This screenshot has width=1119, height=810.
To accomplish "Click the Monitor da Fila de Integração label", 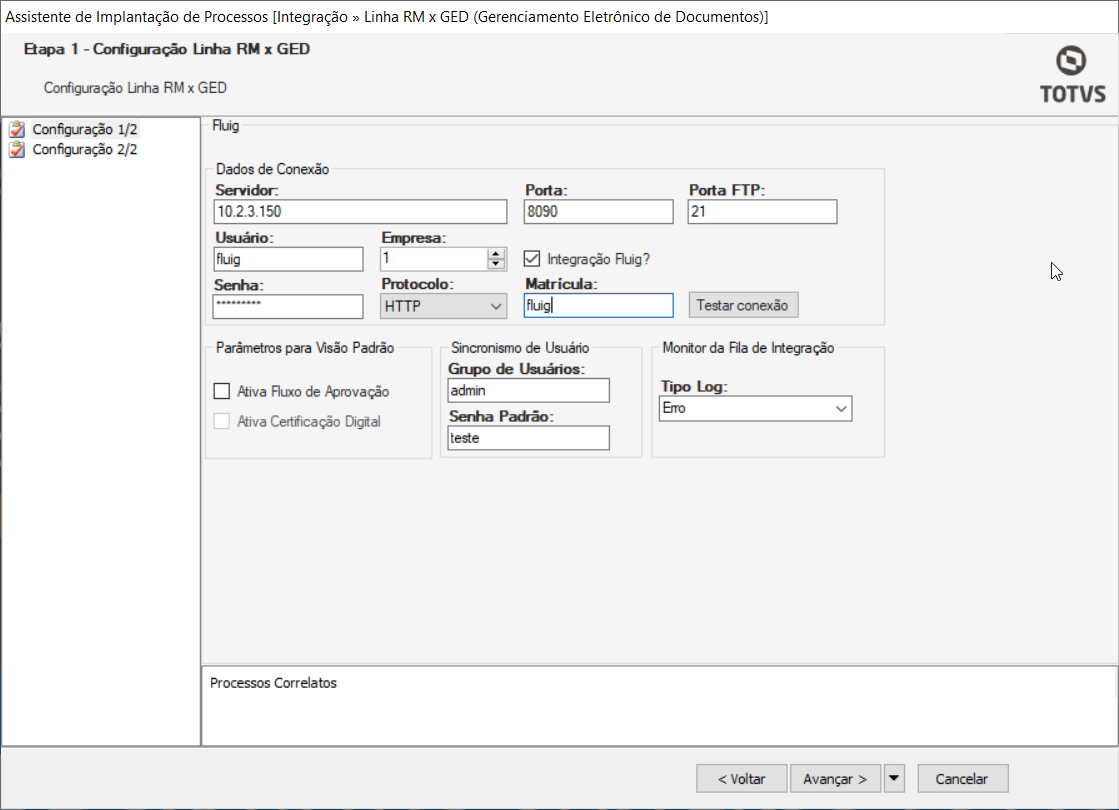I will click(748, 348).
